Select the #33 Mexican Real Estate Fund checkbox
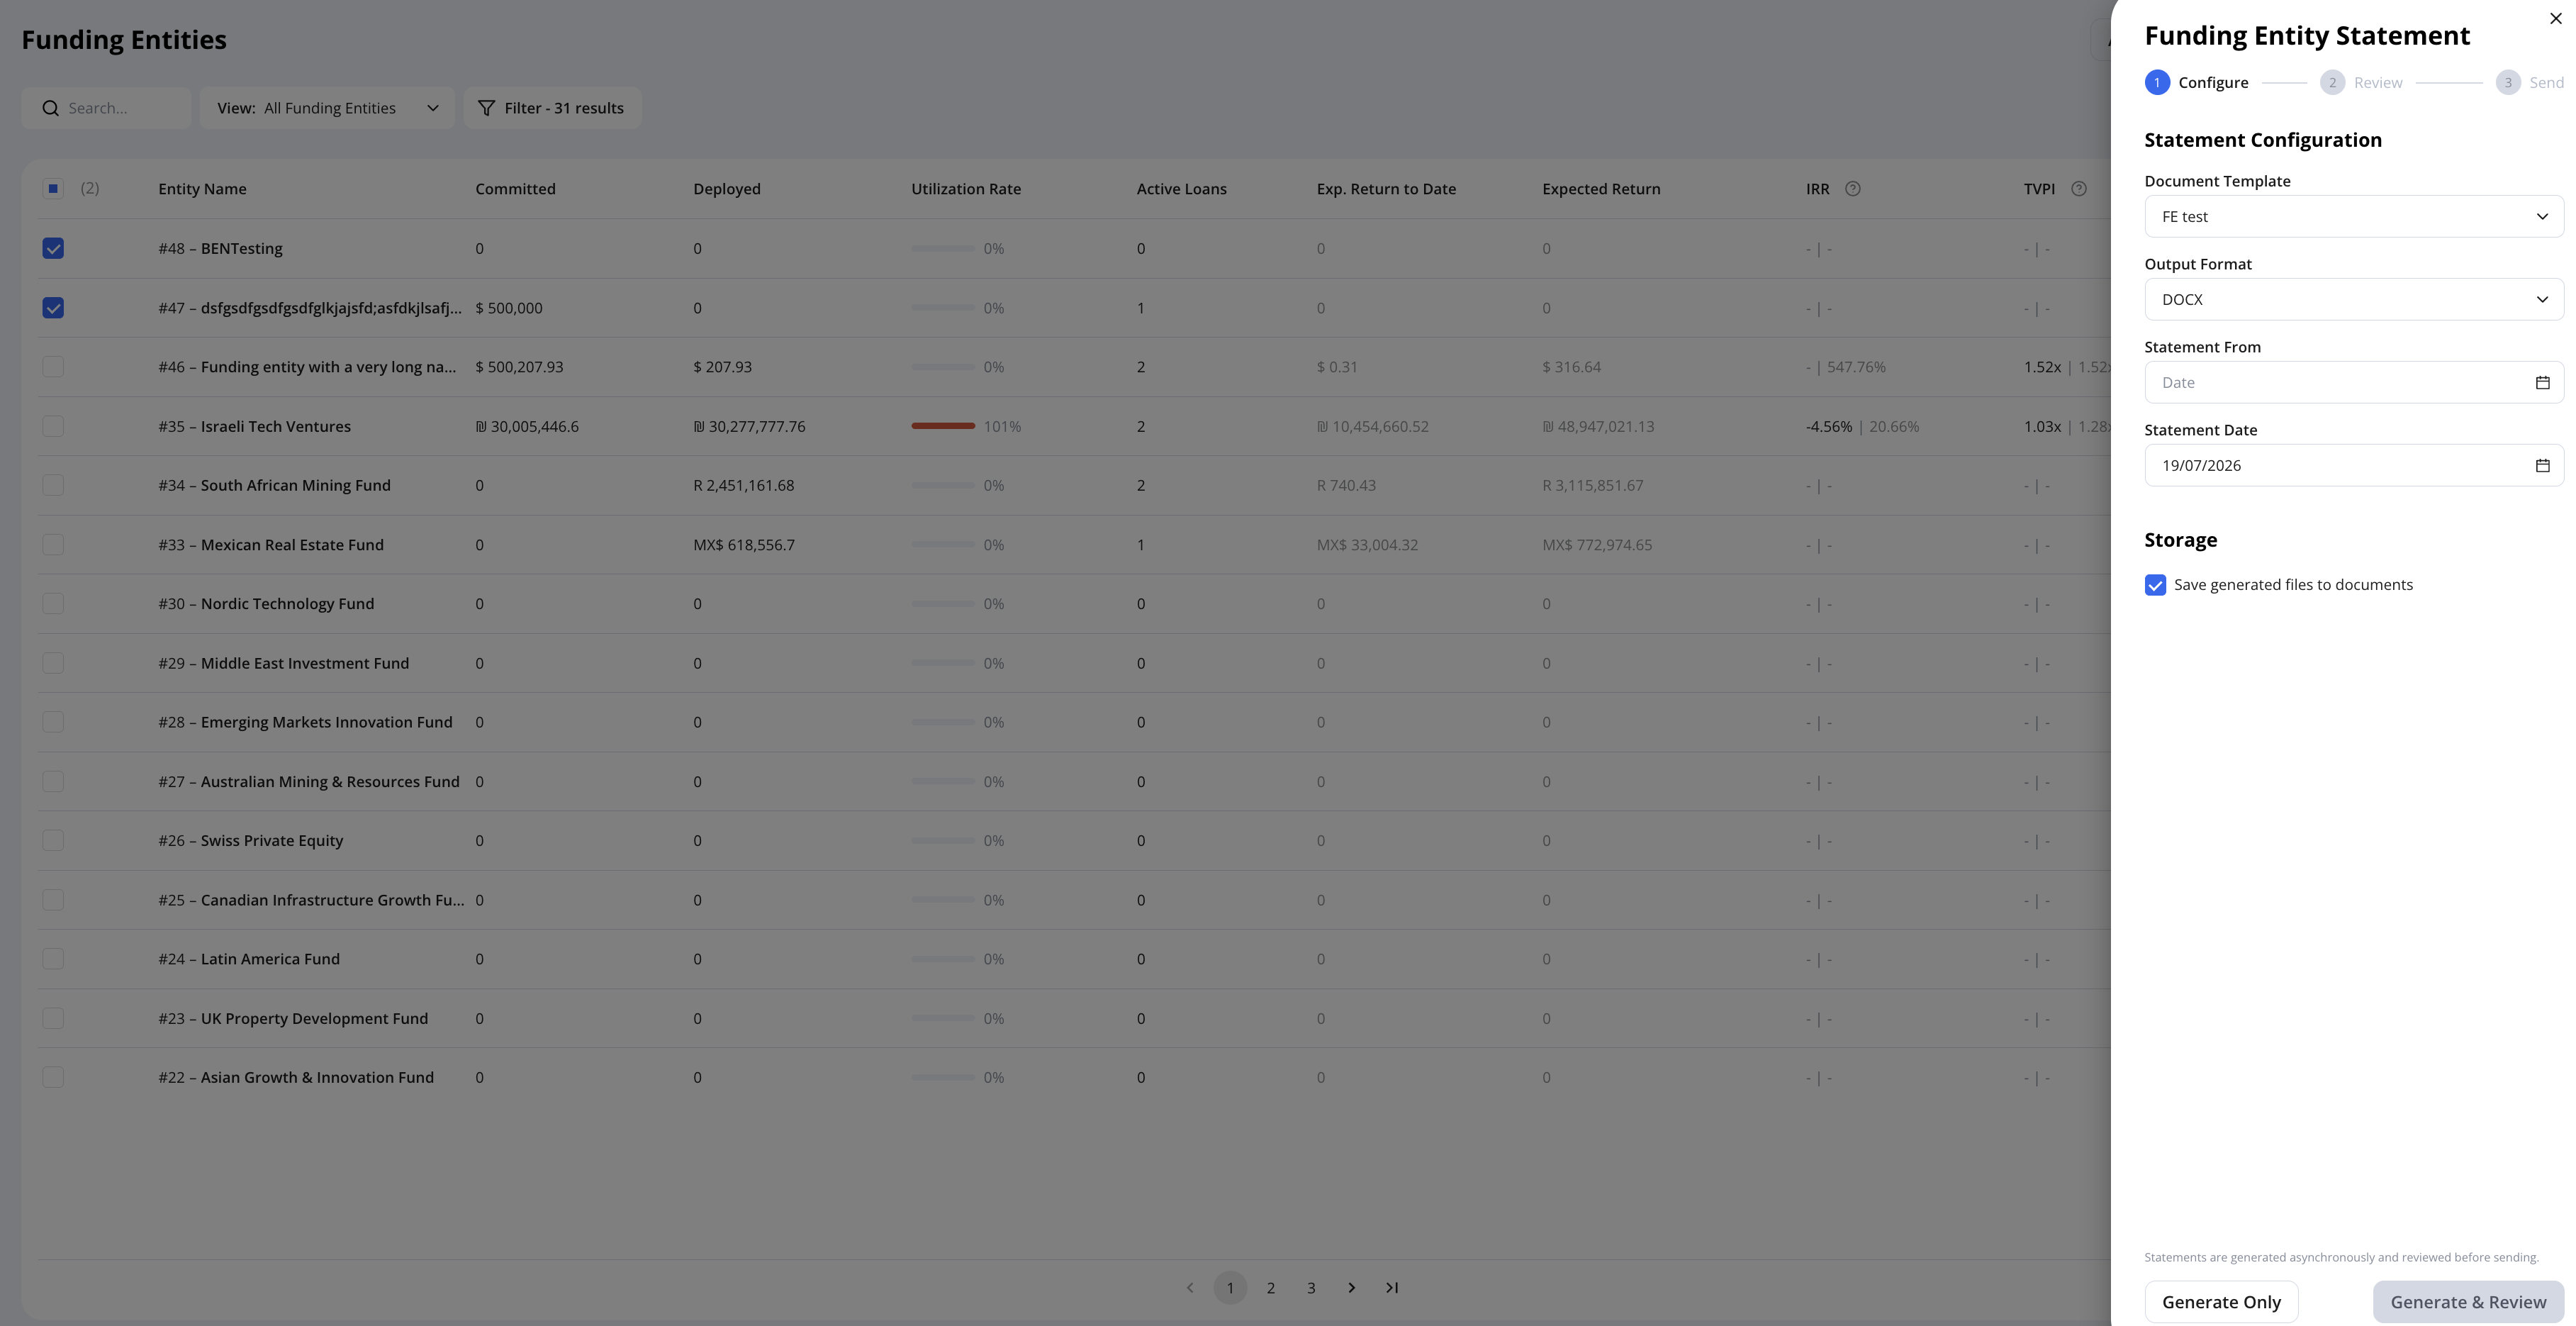Image resolution: width=2576 pixels, height=1326 pixels. point(53,545)
